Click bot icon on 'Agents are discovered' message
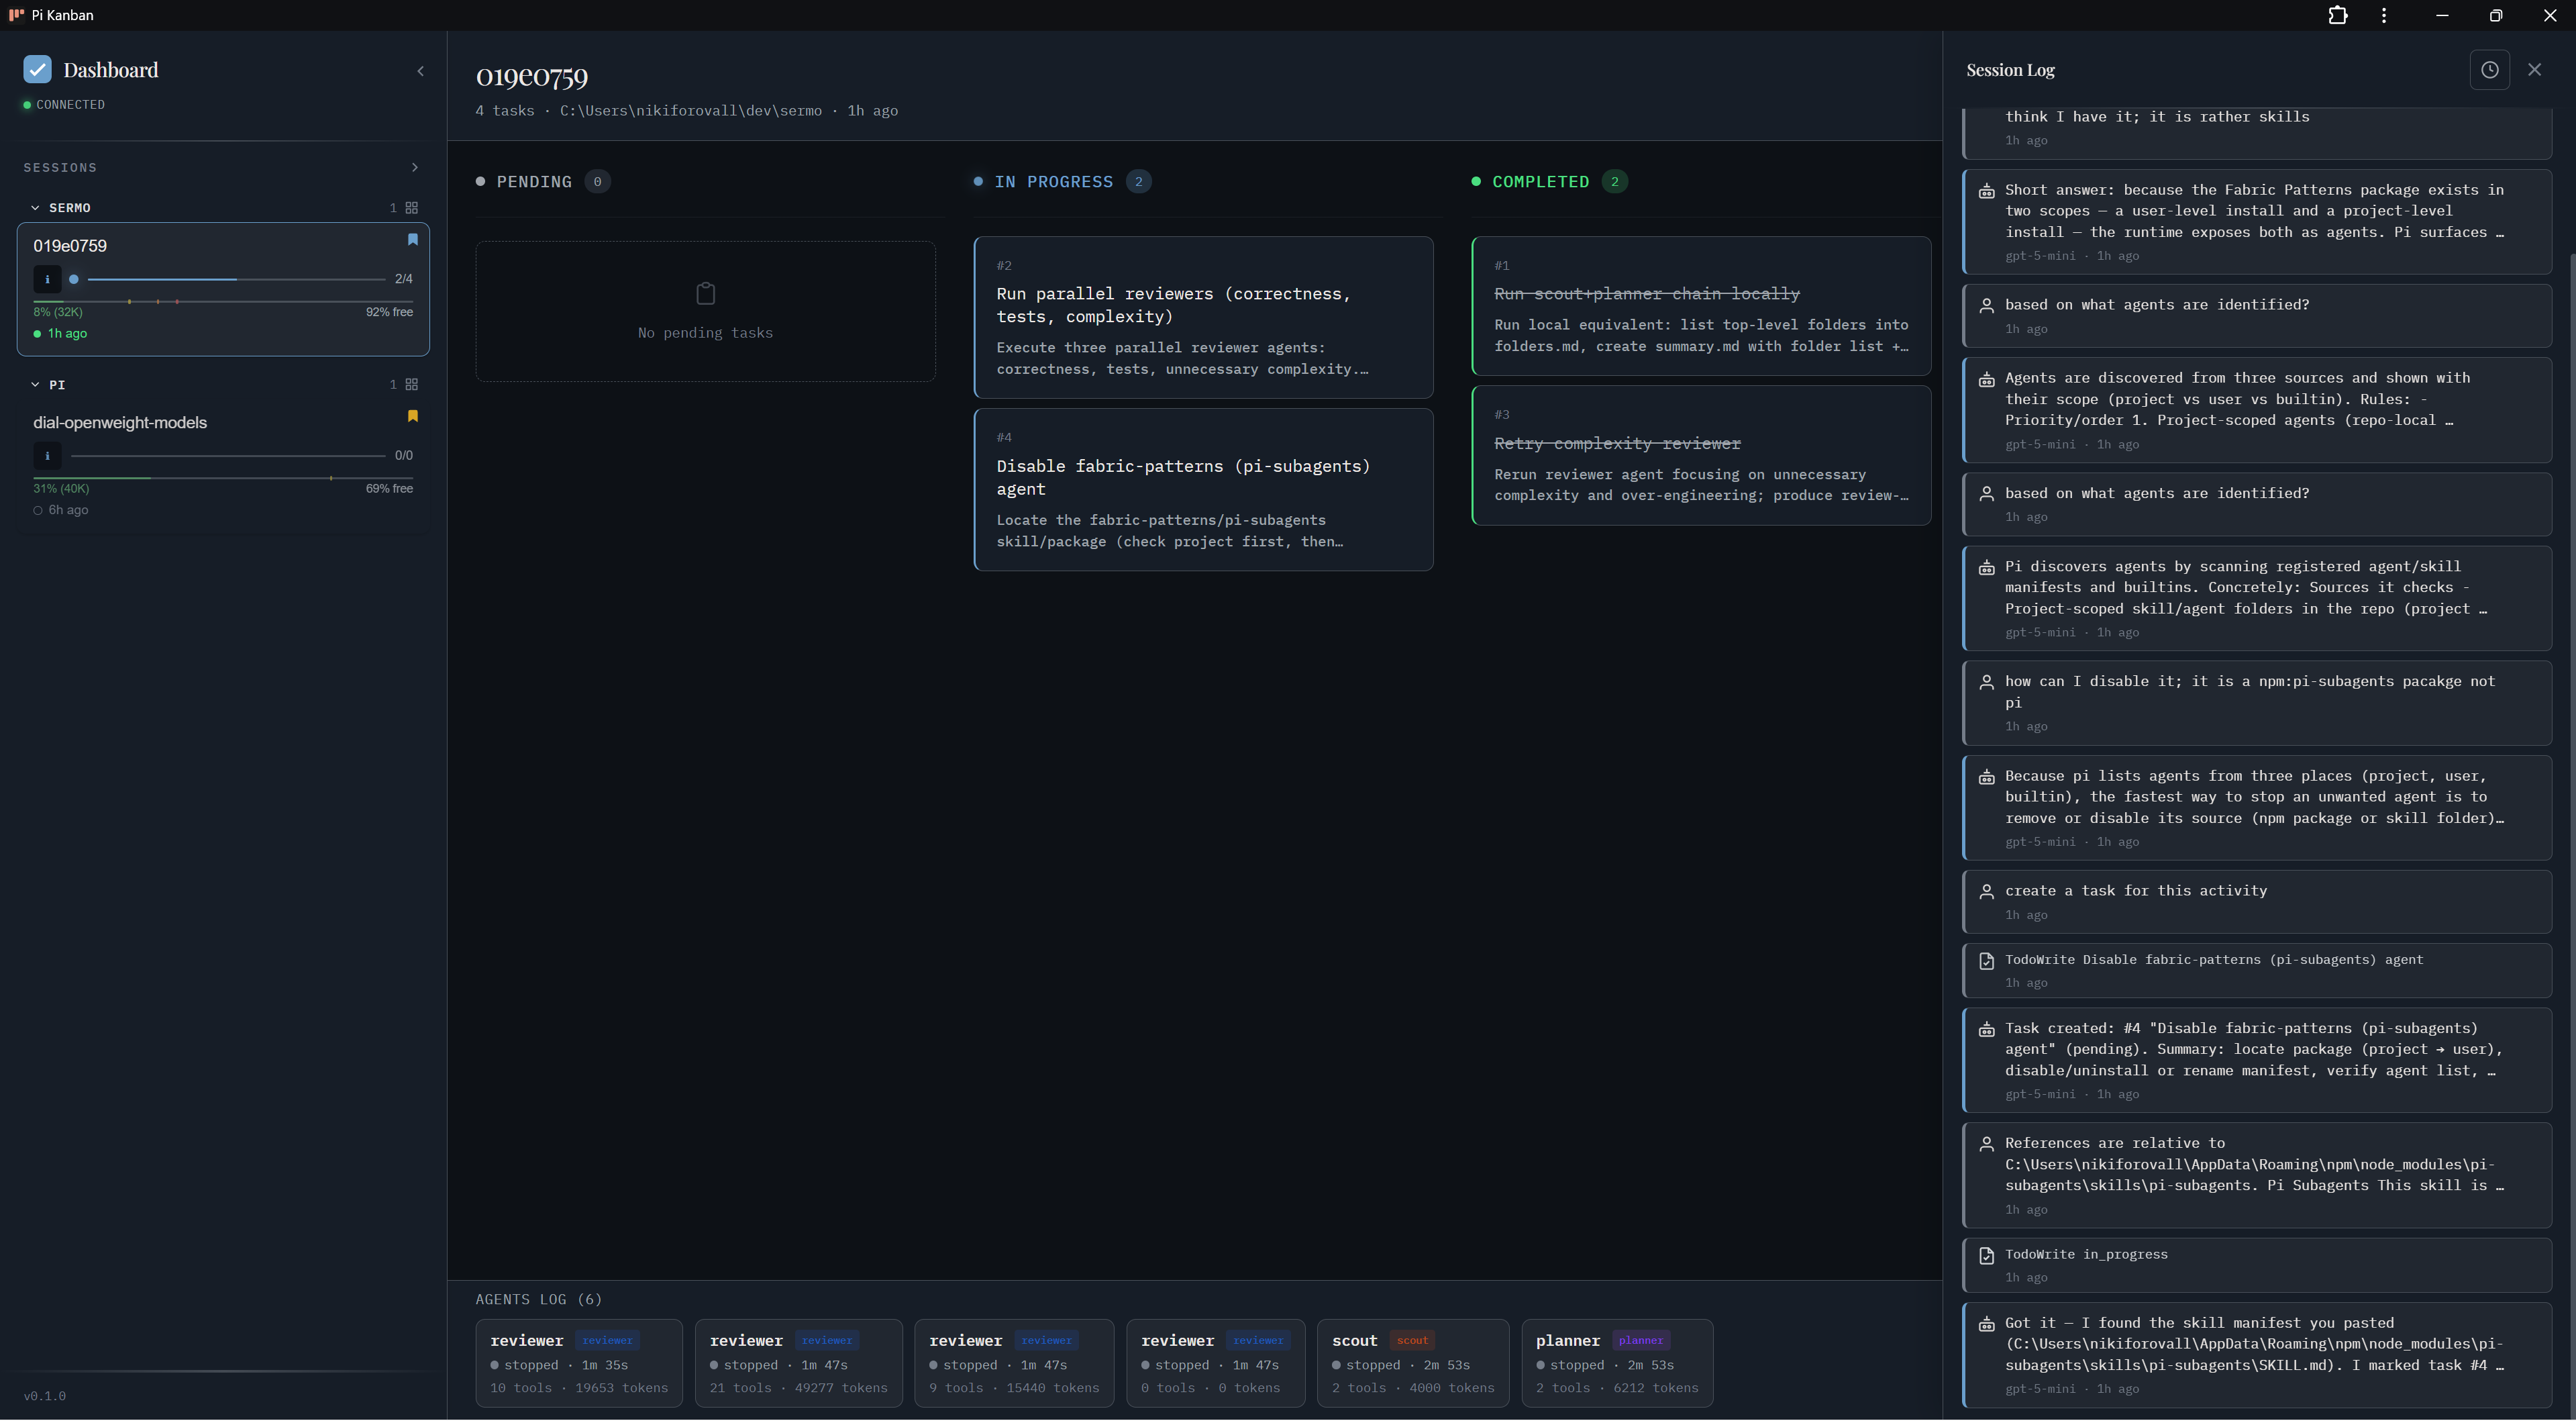 click(x=1986, y=379)
